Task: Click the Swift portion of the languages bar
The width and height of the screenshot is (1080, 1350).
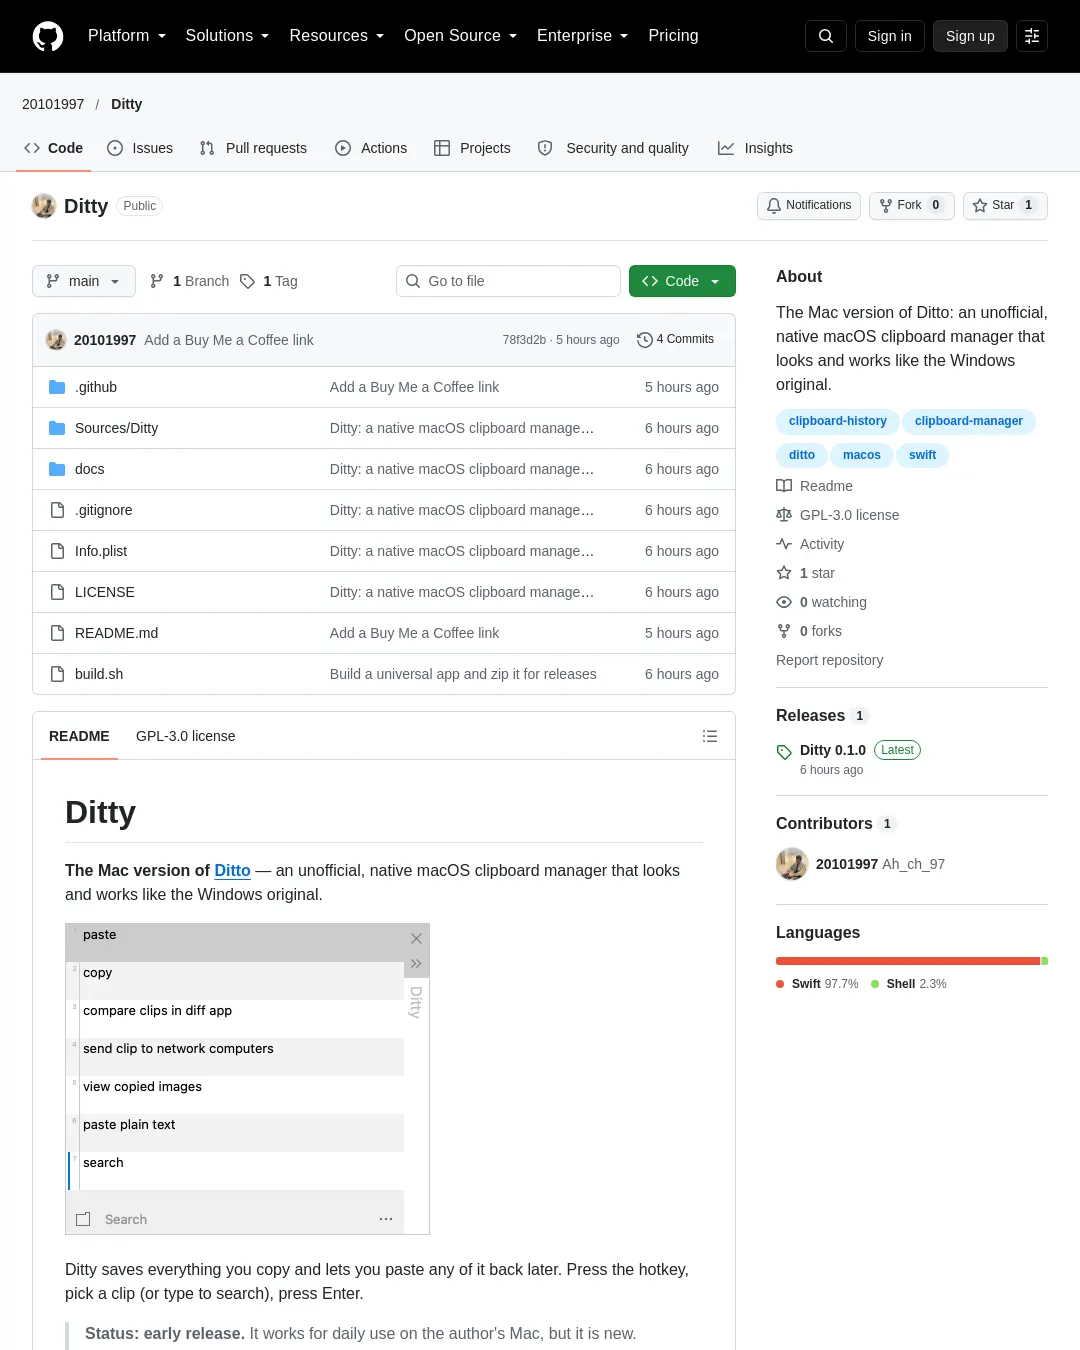Action: click(908, 961)
